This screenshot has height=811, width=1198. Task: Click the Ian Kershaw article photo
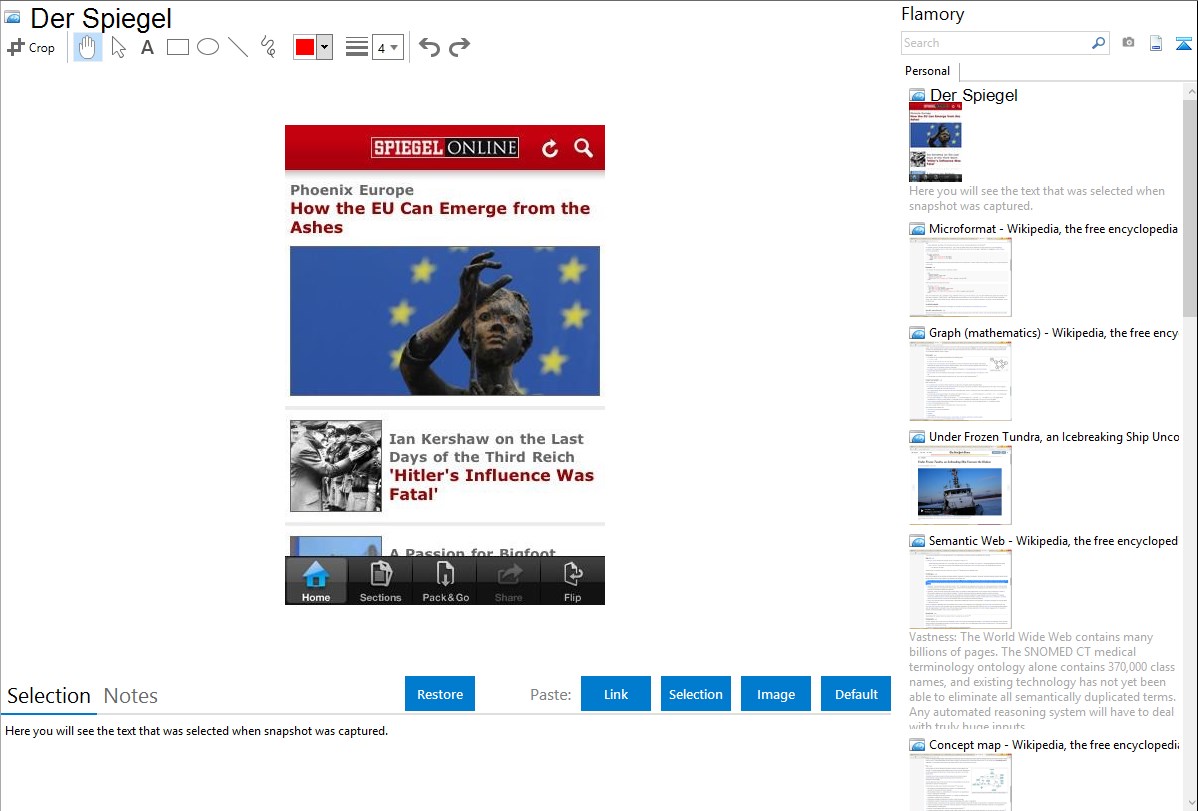click(x=335, y=466)
